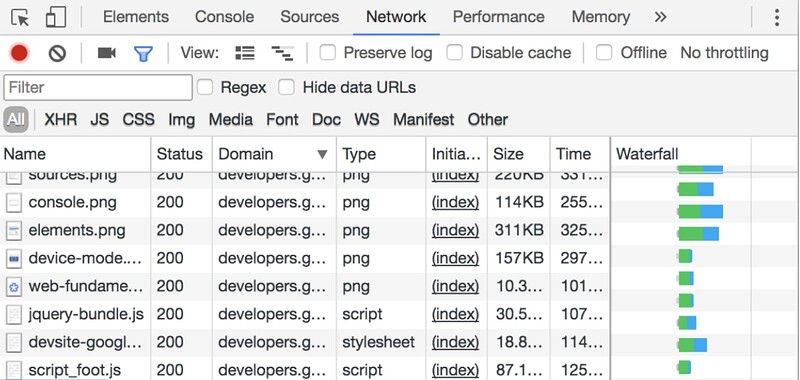Open the Performance tab
The image size is (800, 380).
point(498,17)
